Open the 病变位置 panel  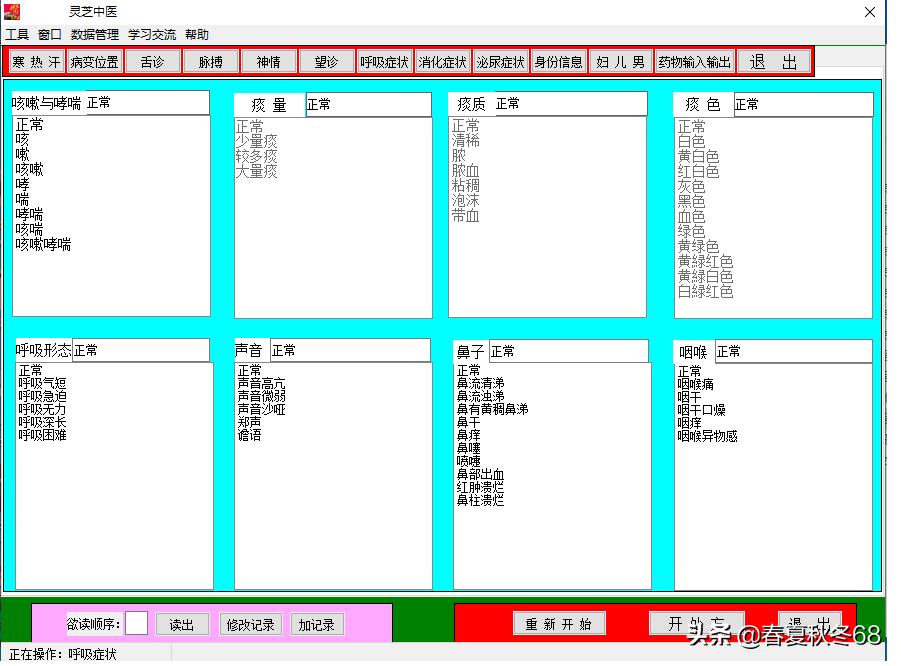pos(95,61)
